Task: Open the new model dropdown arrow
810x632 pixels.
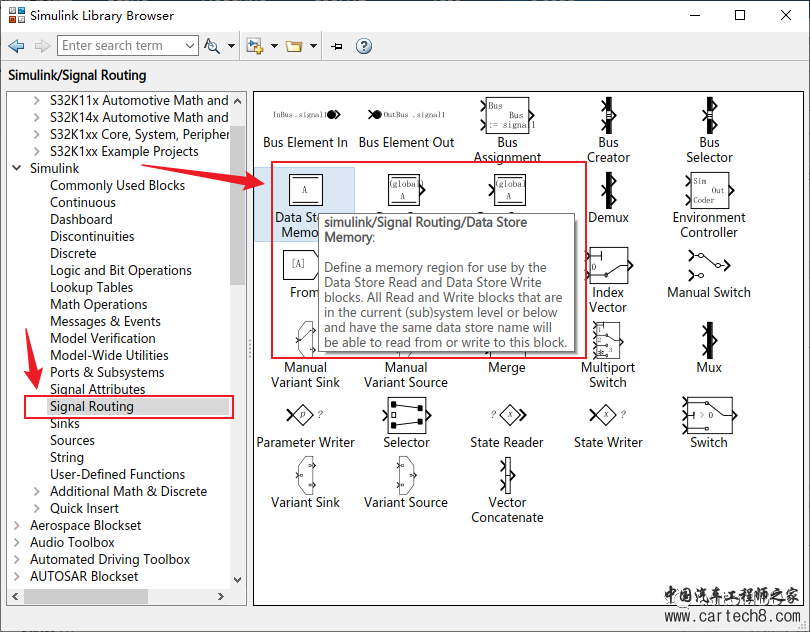Action: click(274, 46)
